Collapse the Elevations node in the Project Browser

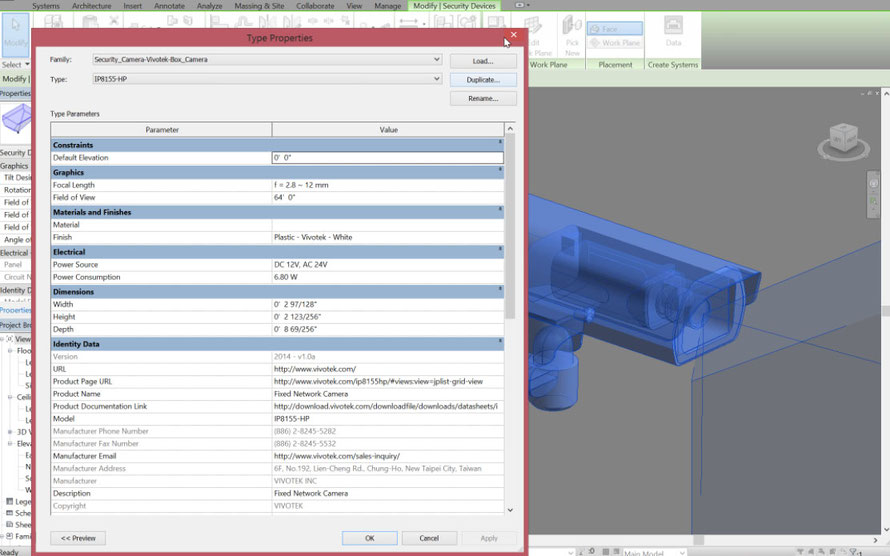click(10, 443)
